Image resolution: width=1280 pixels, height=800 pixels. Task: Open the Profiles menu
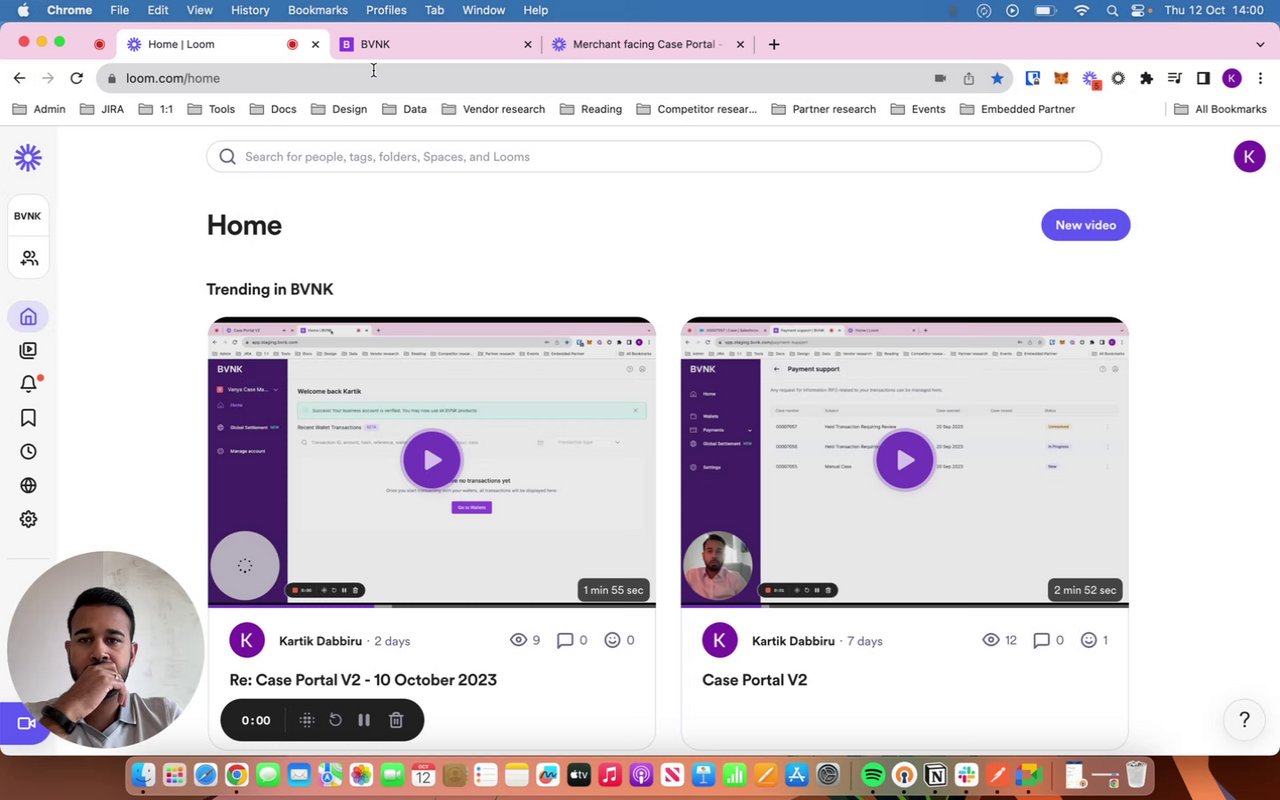pos(386,10)
